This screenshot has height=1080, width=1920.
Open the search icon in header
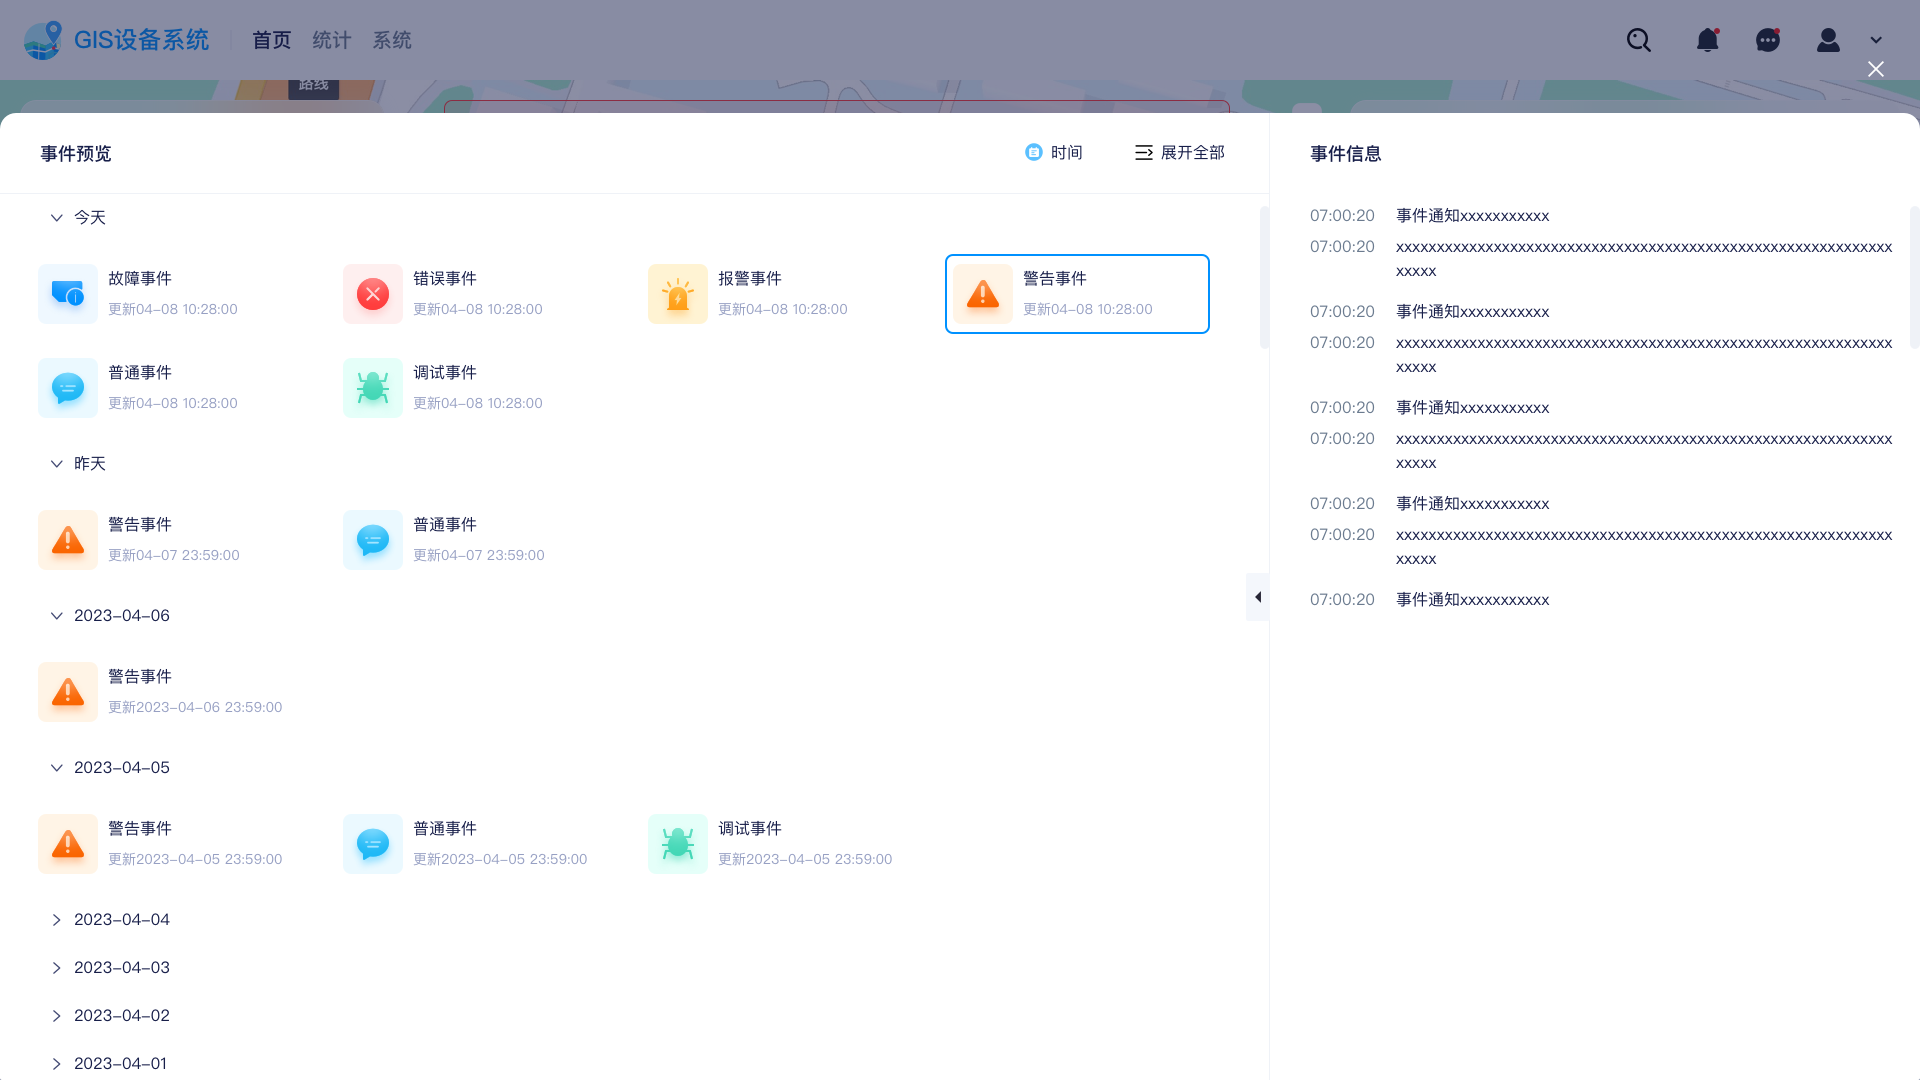1638,40
